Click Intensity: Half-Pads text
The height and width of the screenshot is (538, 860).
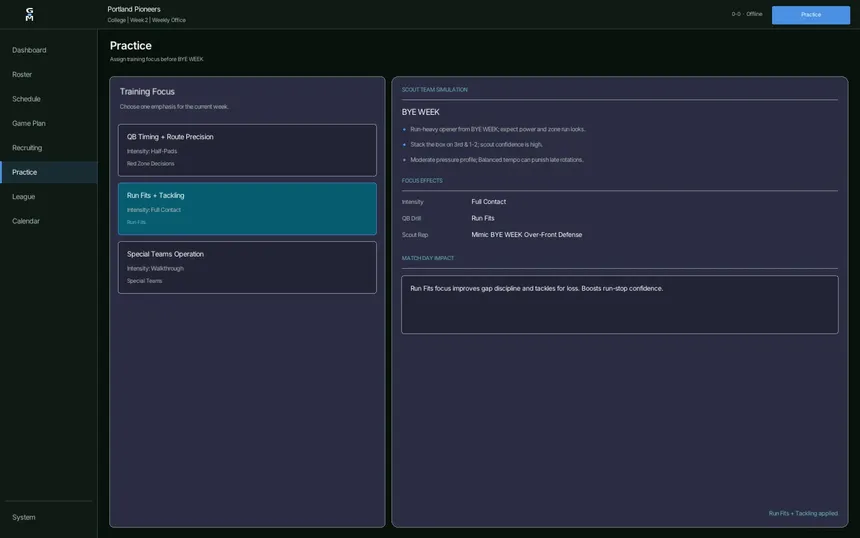[152, 151]
